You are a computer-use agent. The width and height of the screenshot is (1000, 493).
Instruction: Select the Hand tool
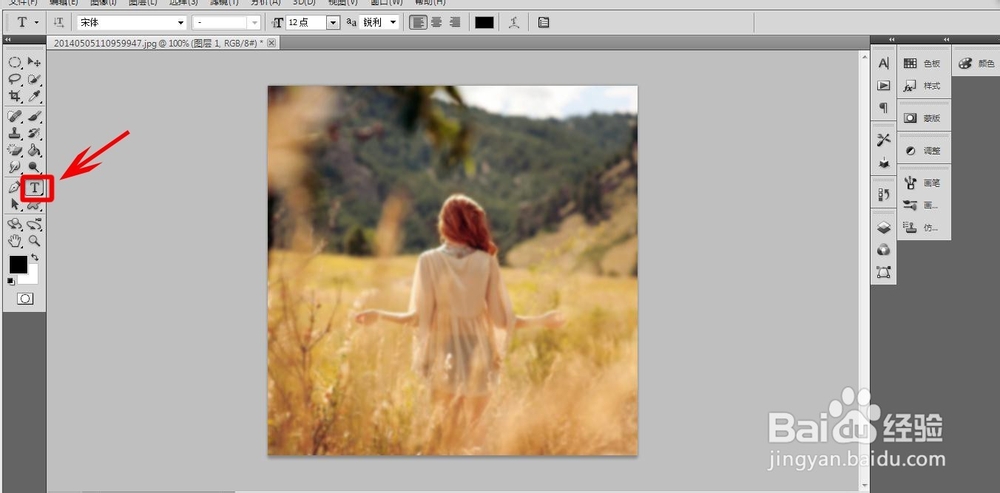[x=15, y=241]
